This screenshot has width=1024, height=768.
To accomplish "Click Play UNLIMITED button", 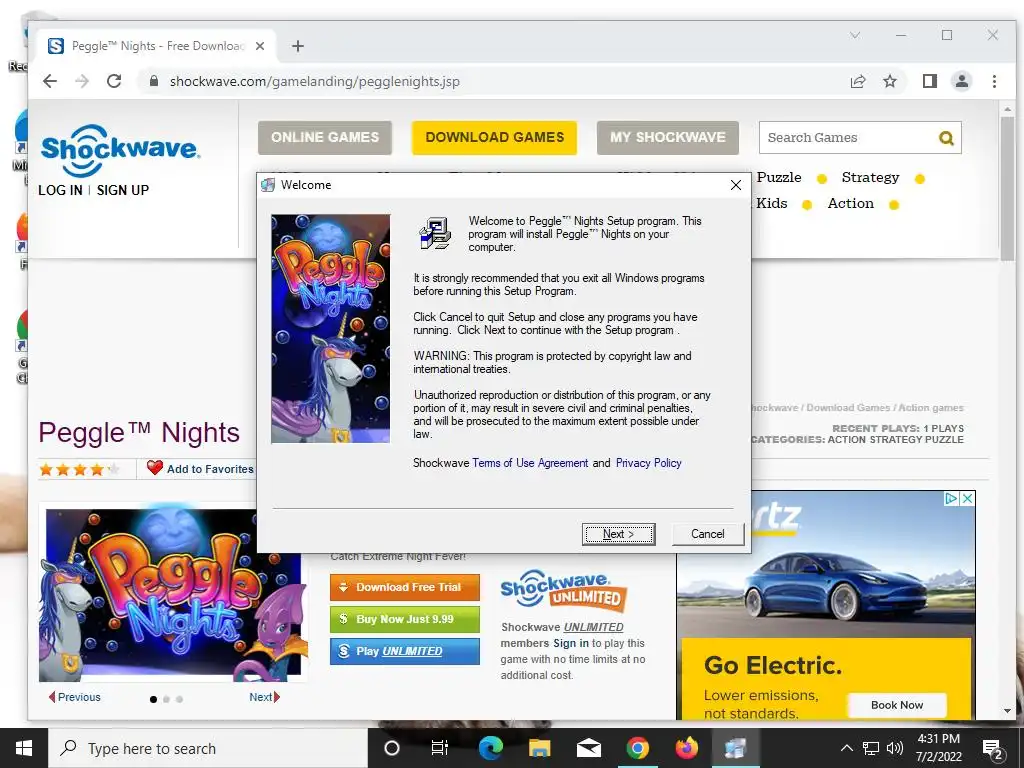I will click(x=404, y=651).
